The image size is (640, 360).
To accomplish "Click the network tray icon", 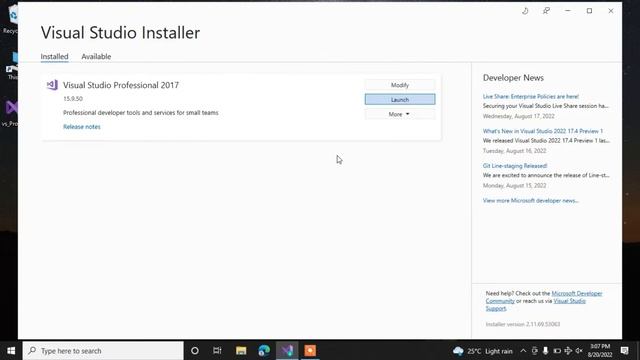I will tap(568, 351).
